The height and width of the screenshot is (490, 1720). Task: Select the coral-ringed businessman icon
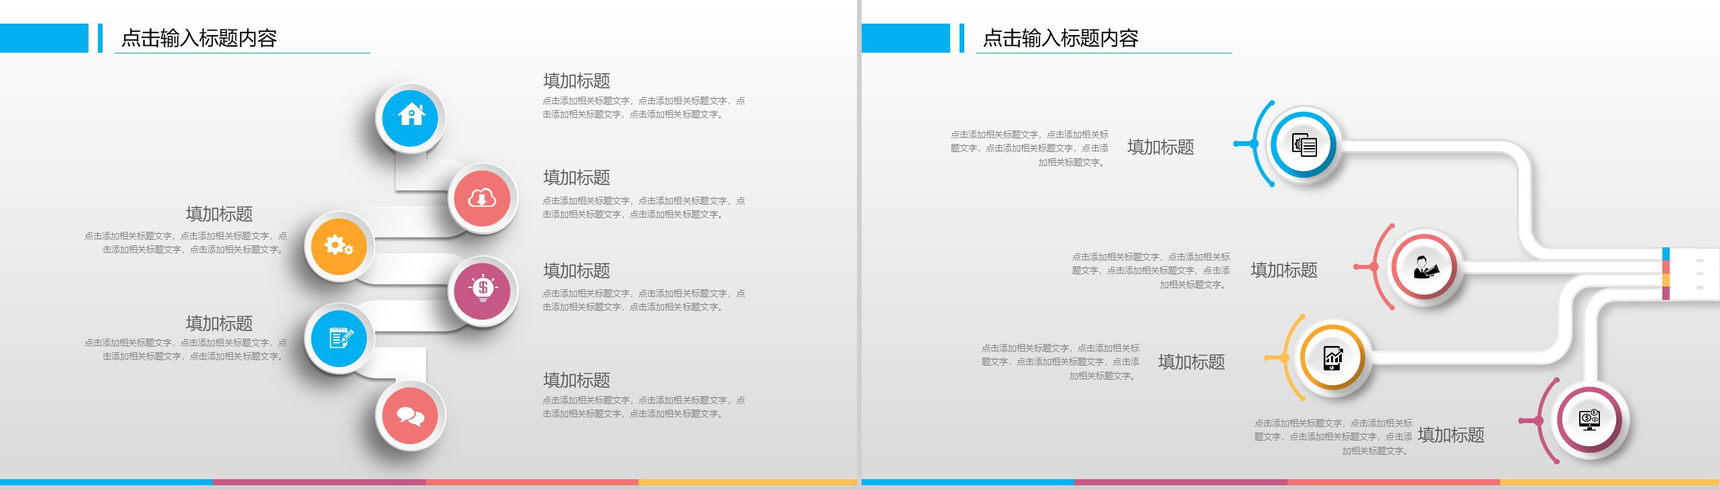1424,267
